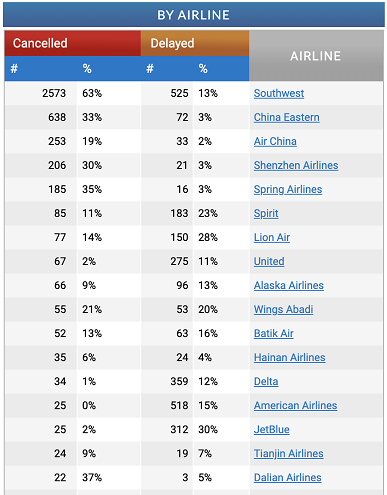Click the Batik Air link

(274, 333)
